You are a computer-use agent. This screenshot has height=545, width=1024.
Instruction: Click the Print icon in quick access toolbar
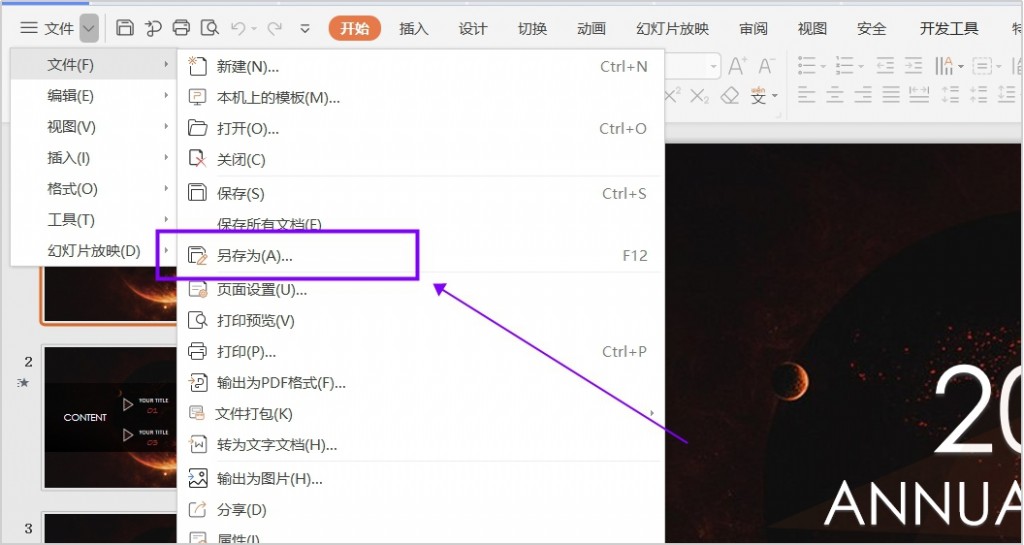(x=181, y=28)
